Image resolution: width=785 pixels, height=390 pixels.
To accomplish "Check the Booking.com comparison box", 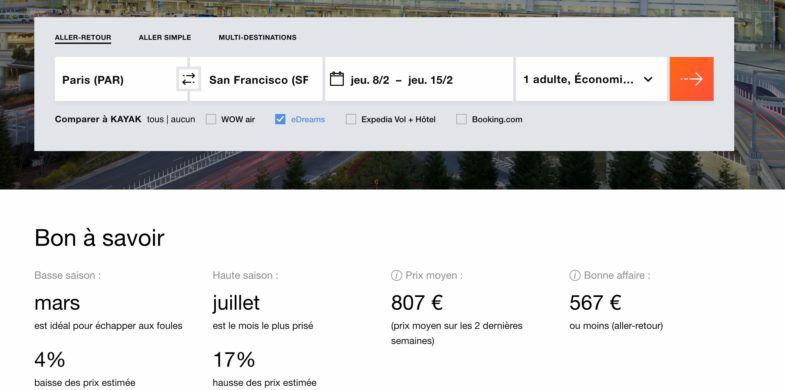I will coord(462,119).
